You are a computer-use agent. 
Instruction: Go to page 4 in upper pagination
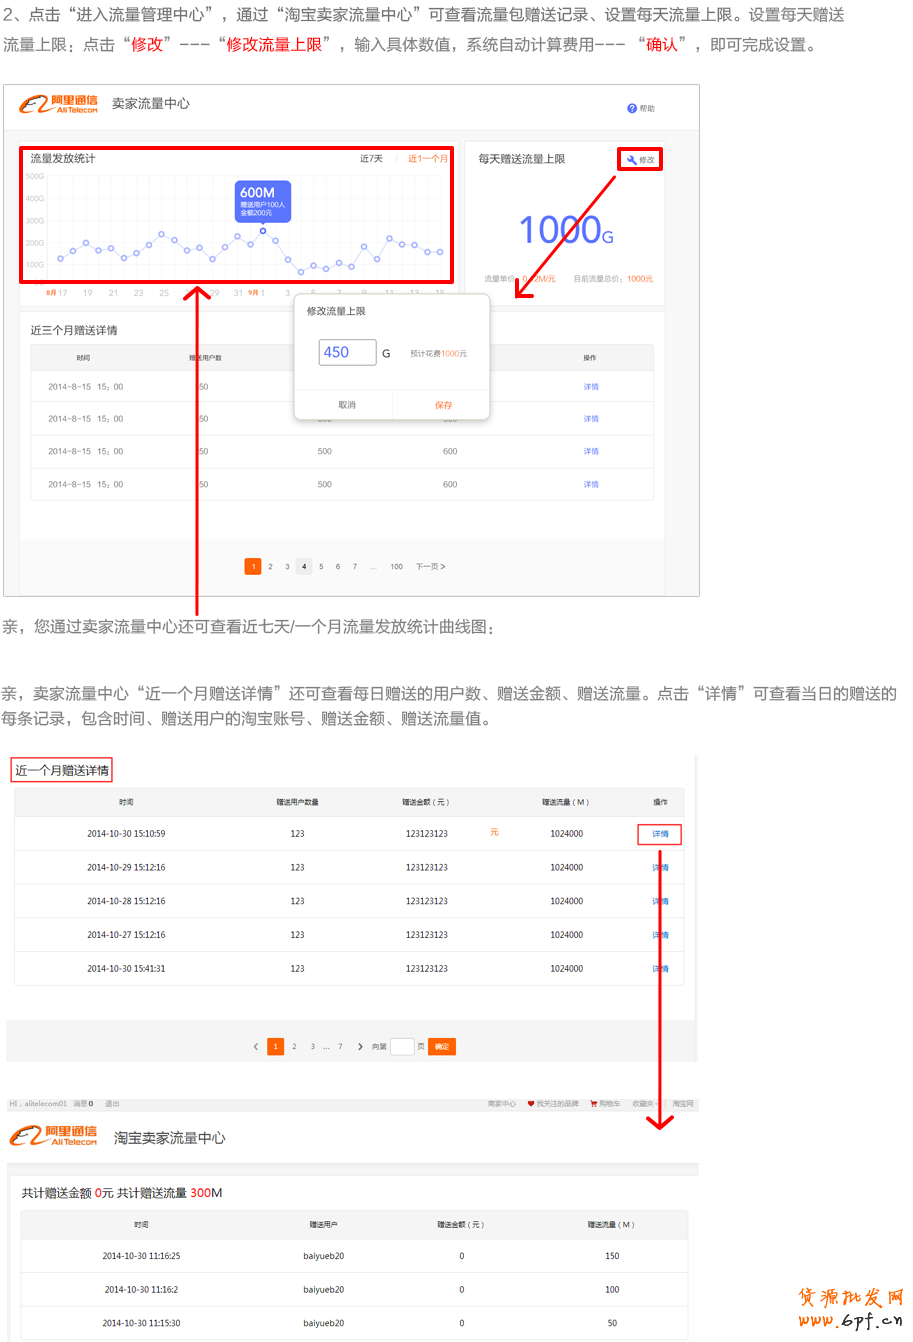304,567
